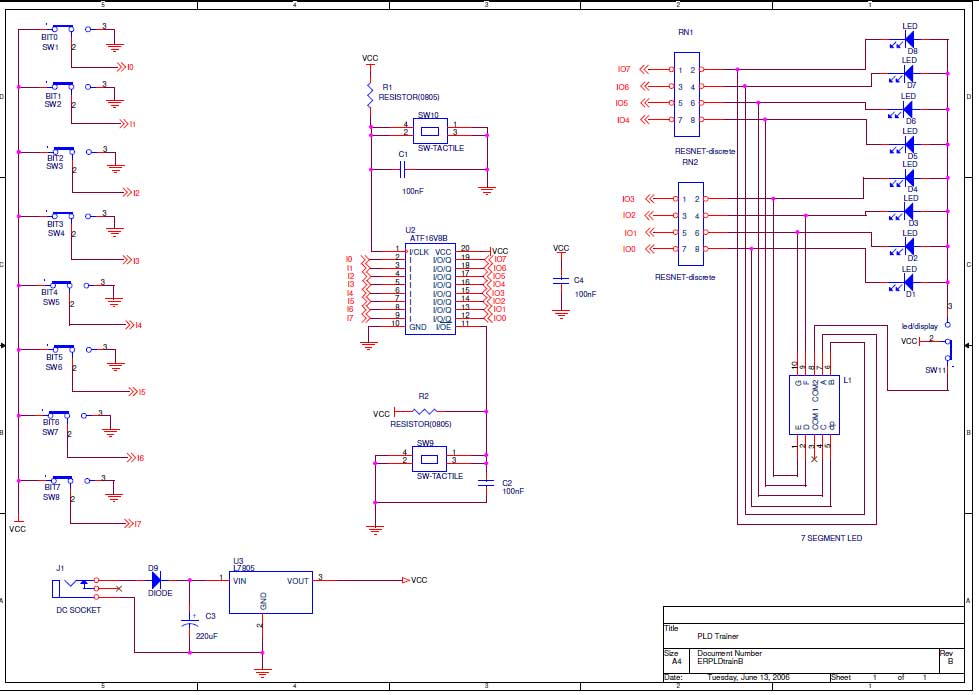Click the 'PLD Trainer' title text

[x=717, y=636]
